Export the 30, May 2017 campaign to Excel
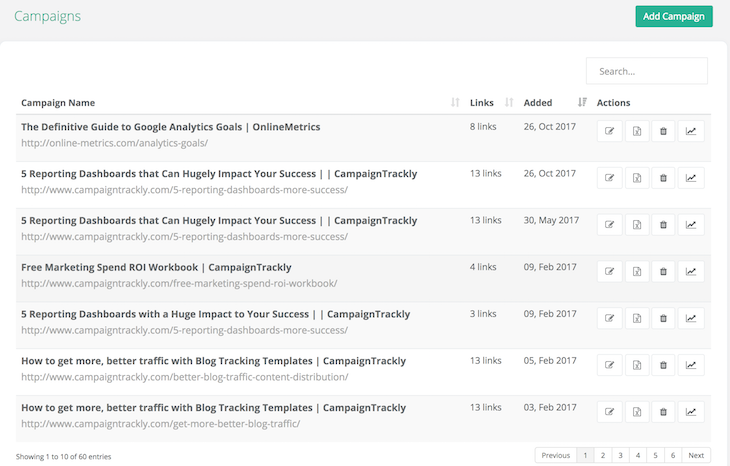The width and height of the screenshot is (730, 466). pos(637,225)
